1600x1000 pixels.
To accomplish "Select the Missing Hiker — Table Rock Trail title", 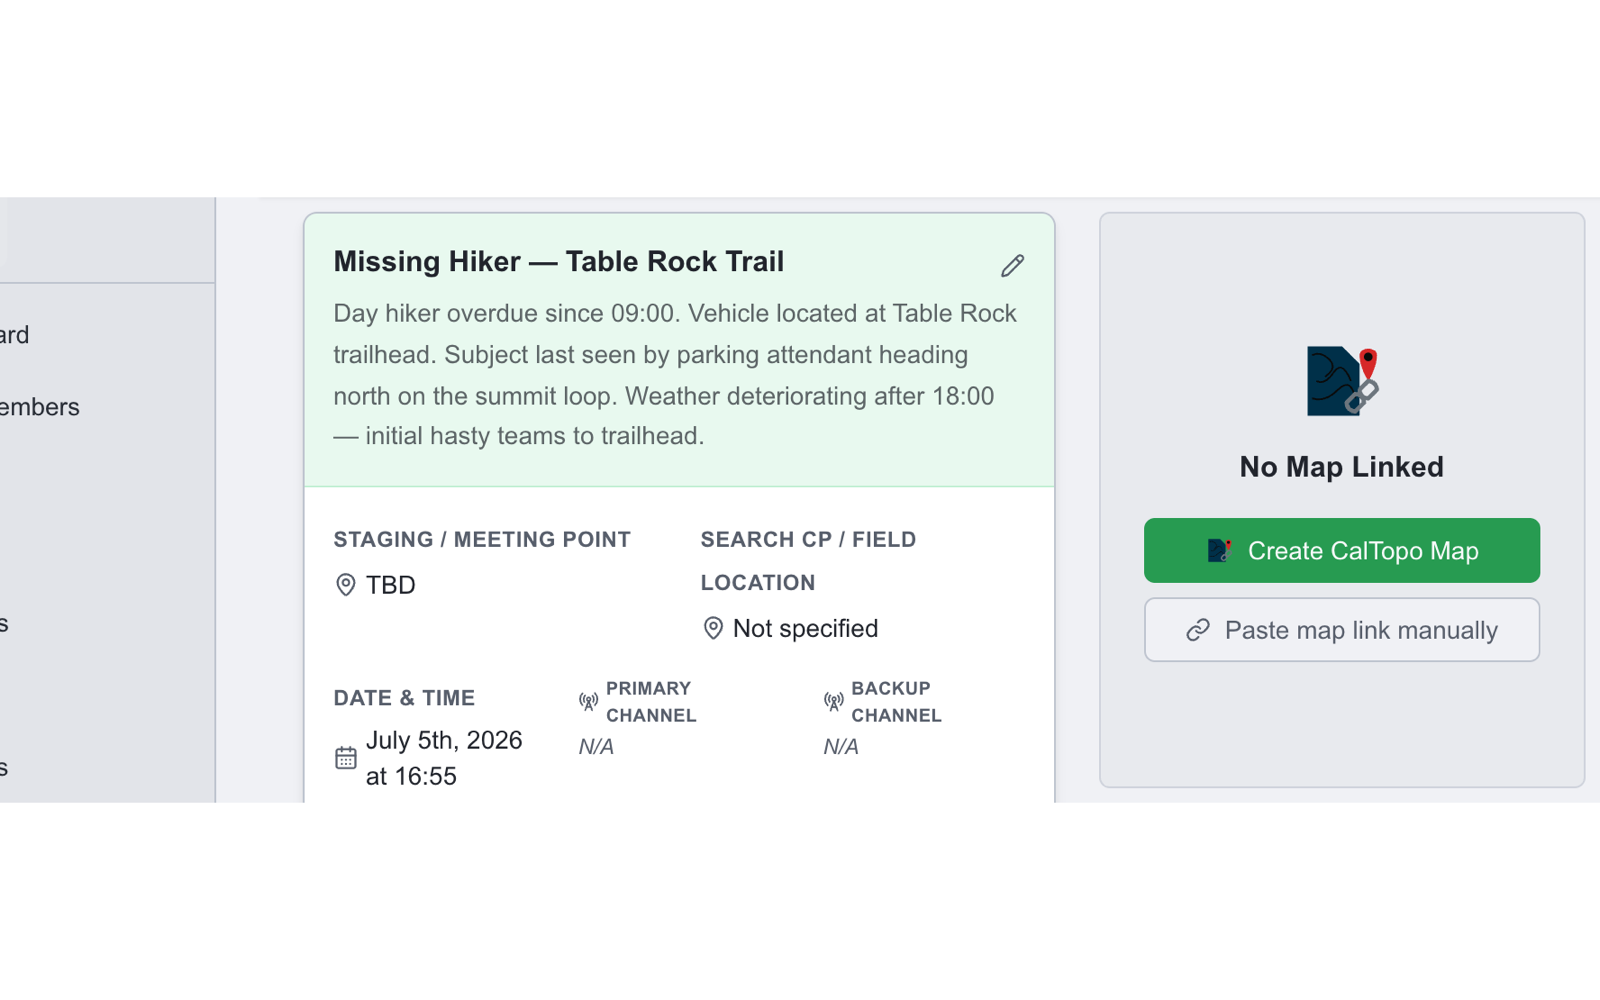I will (559, 262).
